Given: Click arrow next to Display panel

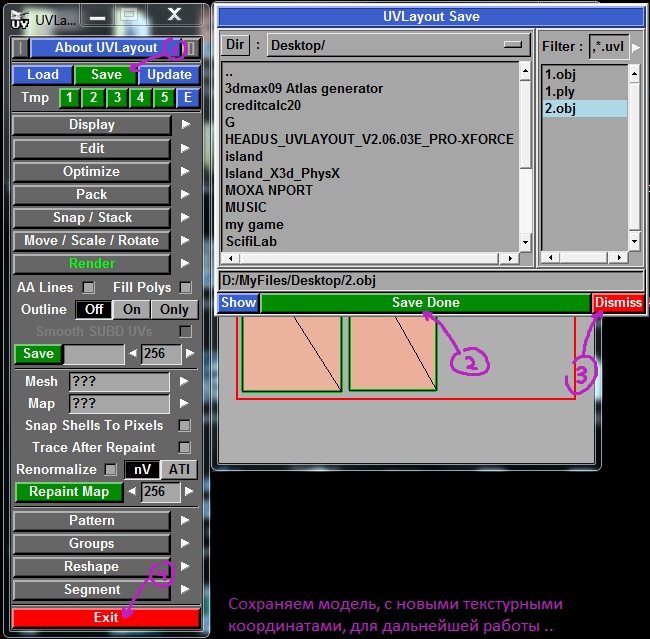Looking at the screenshot, I should (186, 125).
